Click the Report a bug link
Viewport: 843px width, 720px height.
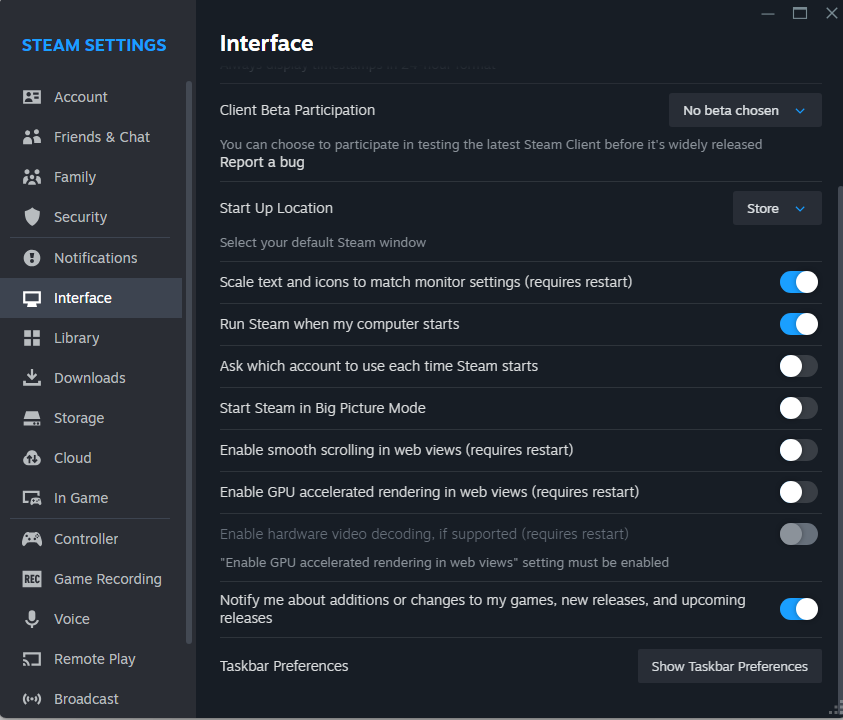coord(262,162)
